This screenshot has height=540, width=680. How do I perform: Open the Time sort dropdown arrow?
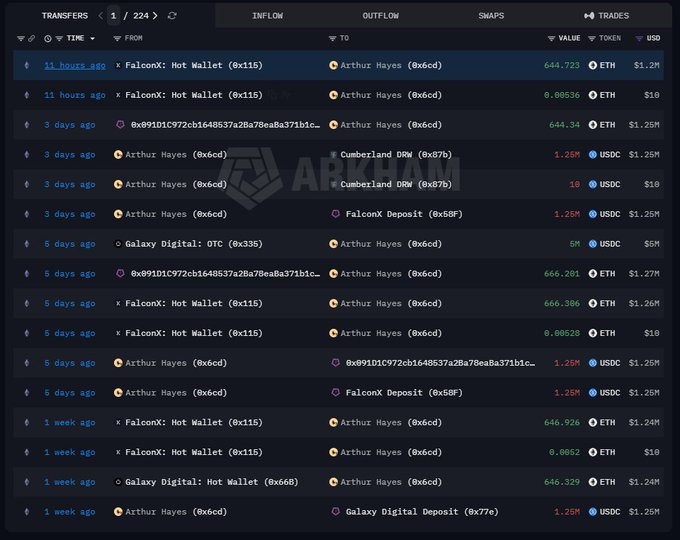click(x=92, y=39)
